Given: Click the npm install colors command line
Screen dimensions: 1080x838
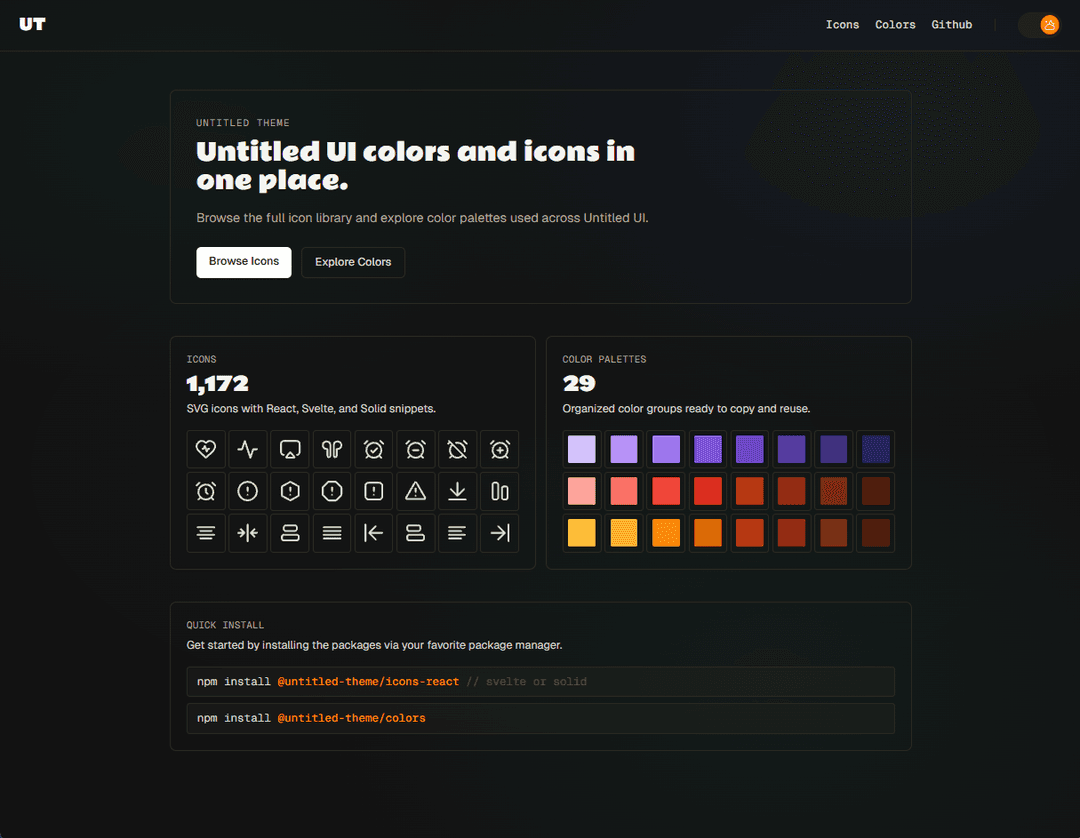Looking at the screenshot, I should (x=540, y=718).
